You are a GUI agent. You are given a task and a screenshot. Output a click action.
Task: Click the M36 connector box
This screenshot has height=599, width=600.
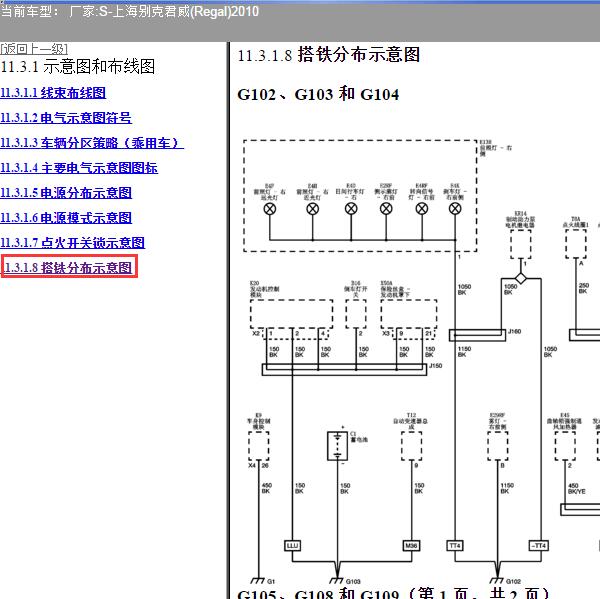coord(411,545)
